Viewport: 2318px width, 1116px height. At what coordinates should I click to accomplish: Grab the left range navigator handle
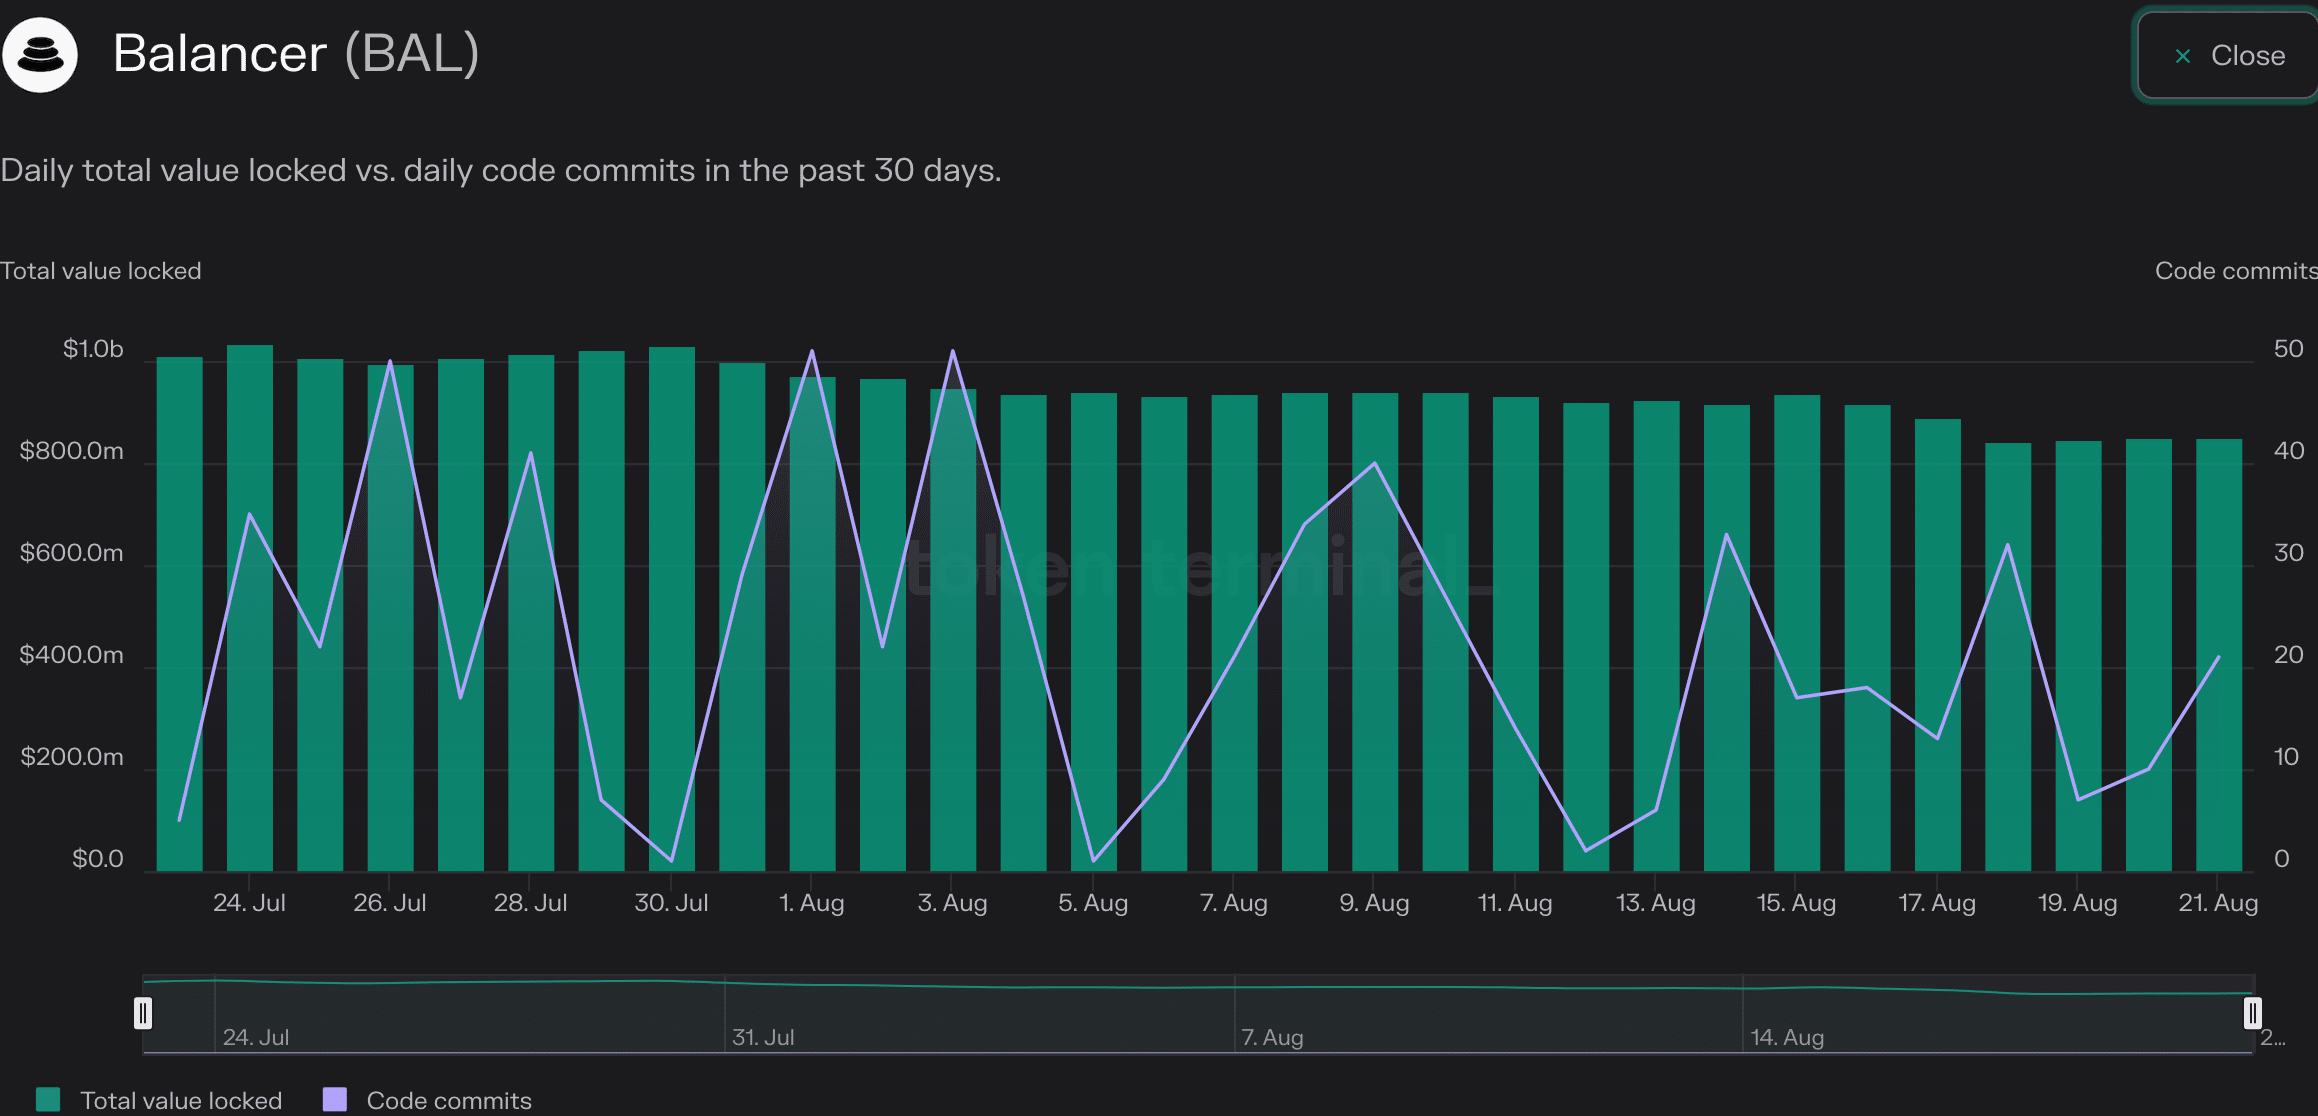pos(143,1013)
